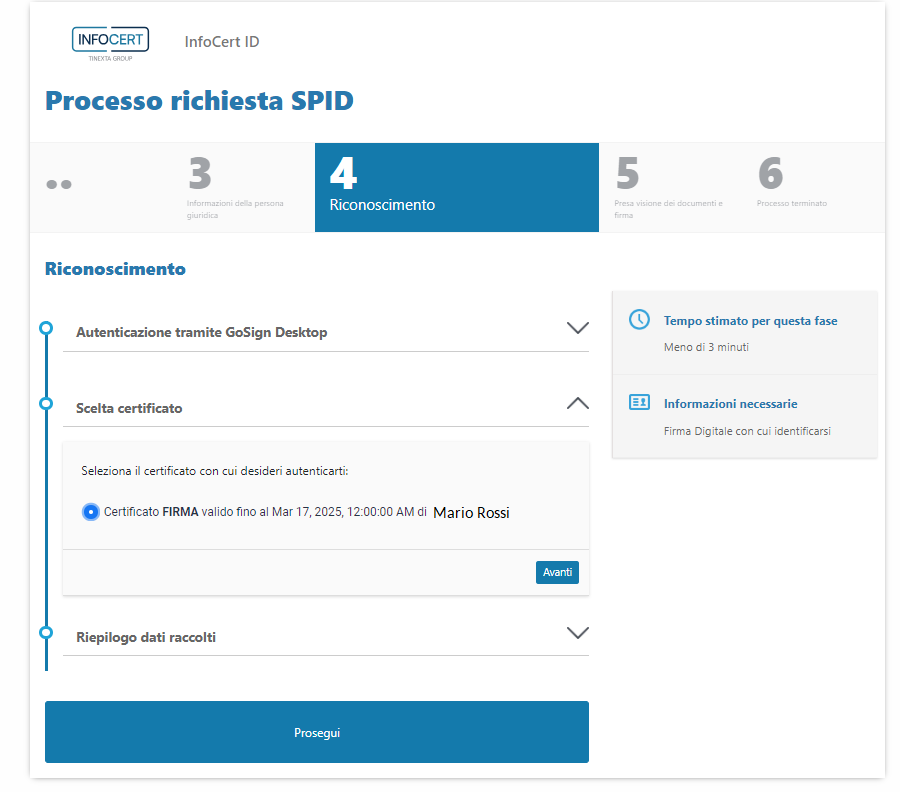Click the clock icon for estimated time
The width and height of the screenshot is (900, 792).
(x=639, y=320)
